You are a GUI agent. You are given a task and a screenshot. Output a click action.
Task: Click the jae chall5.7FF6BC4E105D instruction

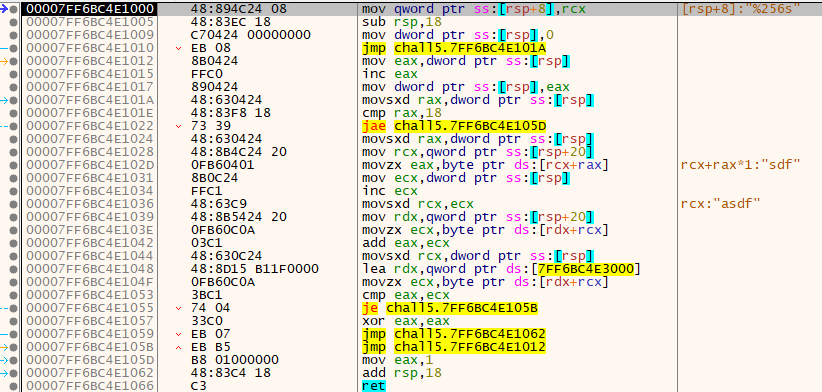tap(453, 126)
